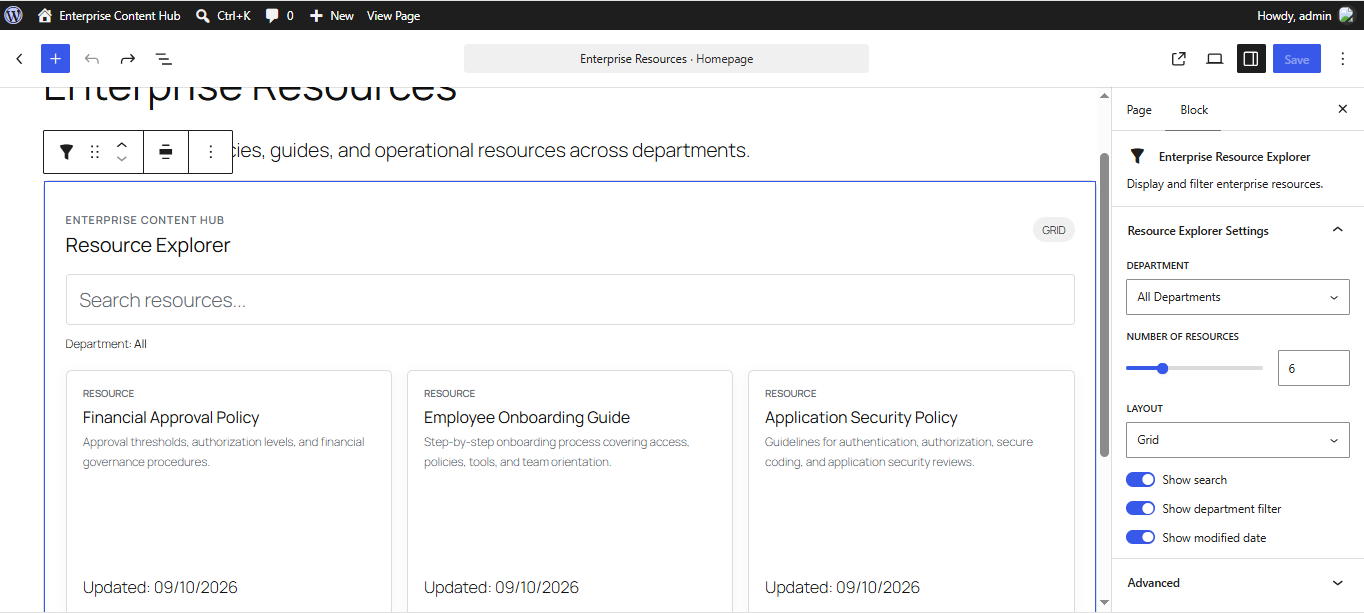Click the WordPress logo icon
The width and height of the screenshot is (1364, 613).
14,15
